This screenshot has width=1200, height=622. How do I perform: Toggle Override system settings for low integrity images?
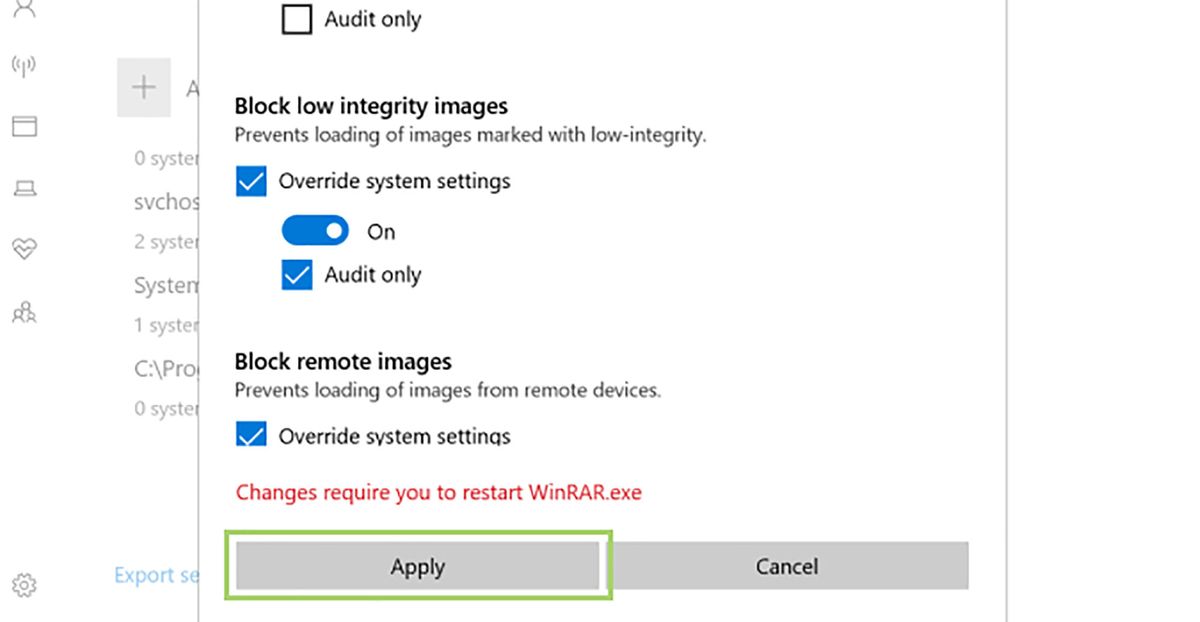[x=250, y=181]
